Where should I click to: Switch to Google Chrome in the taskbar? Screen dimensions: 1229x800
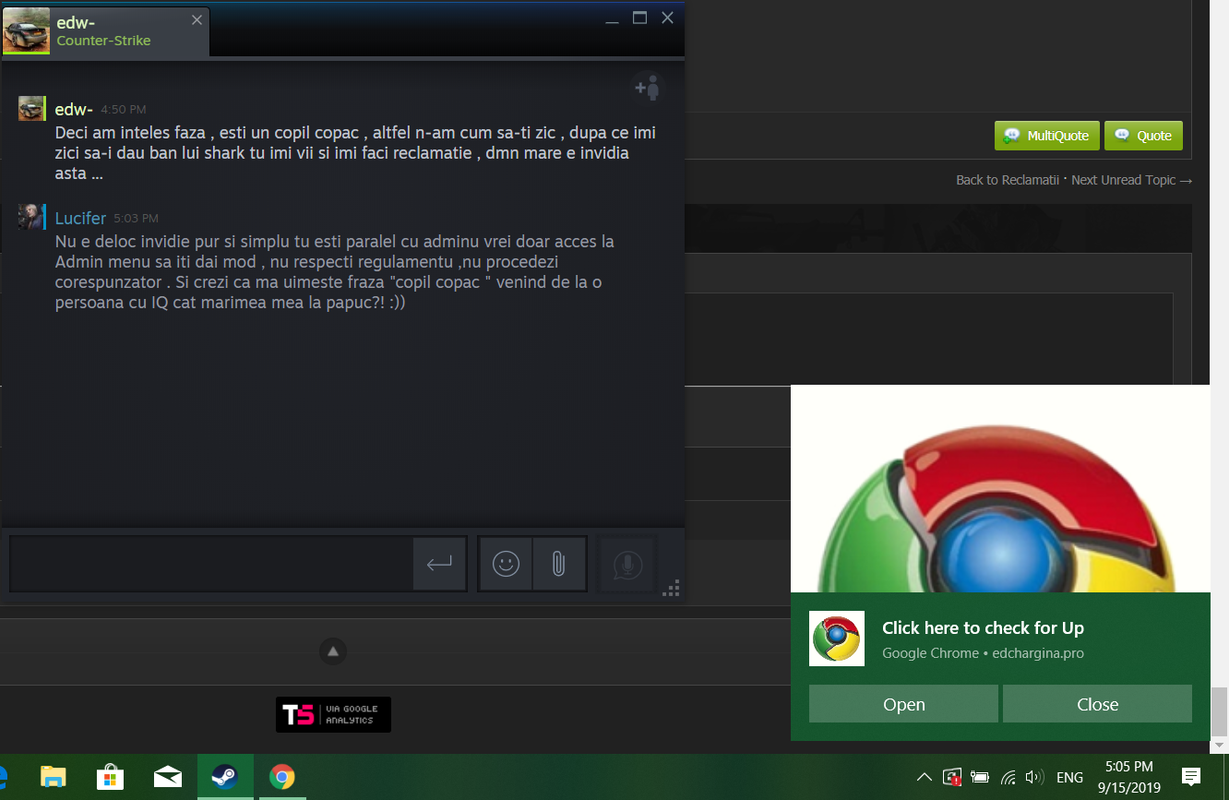[282, 777]
